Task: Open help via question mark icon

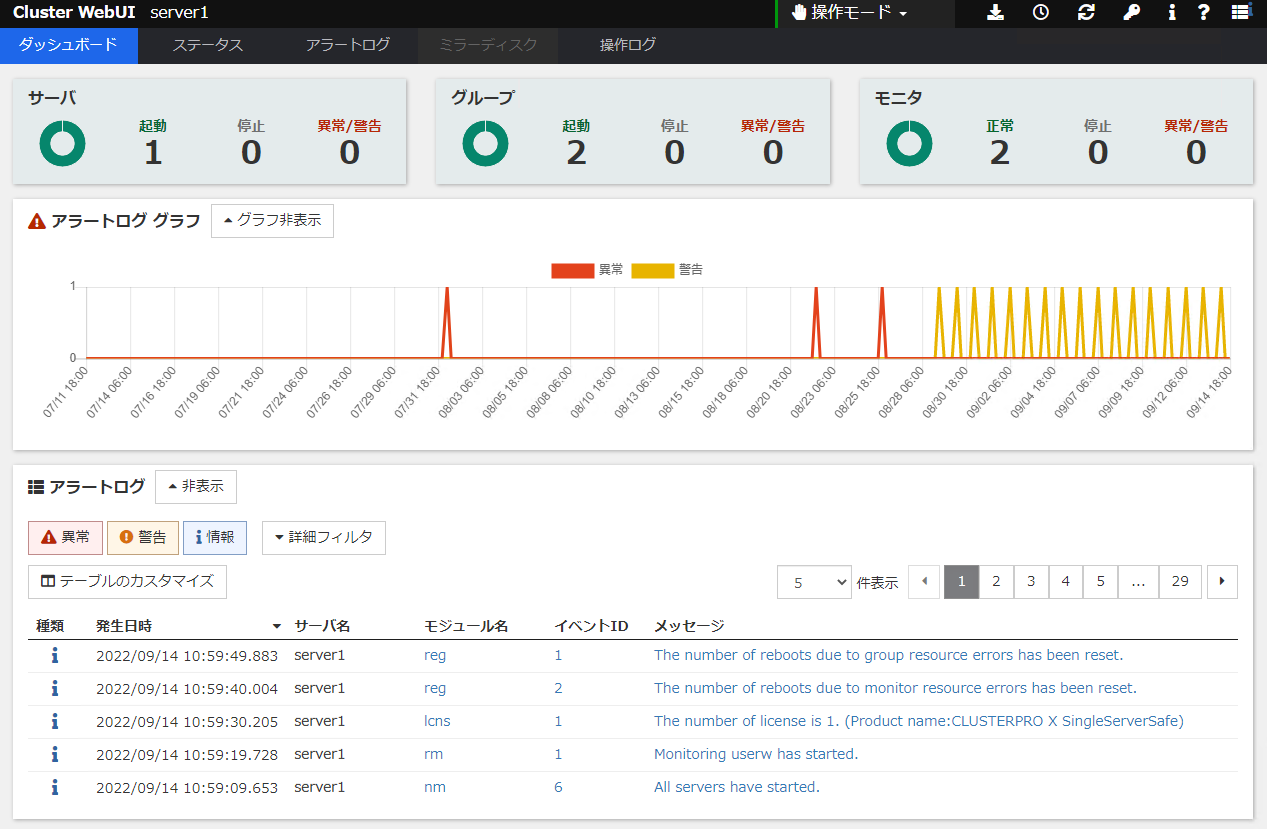Action: (1204, 13)
